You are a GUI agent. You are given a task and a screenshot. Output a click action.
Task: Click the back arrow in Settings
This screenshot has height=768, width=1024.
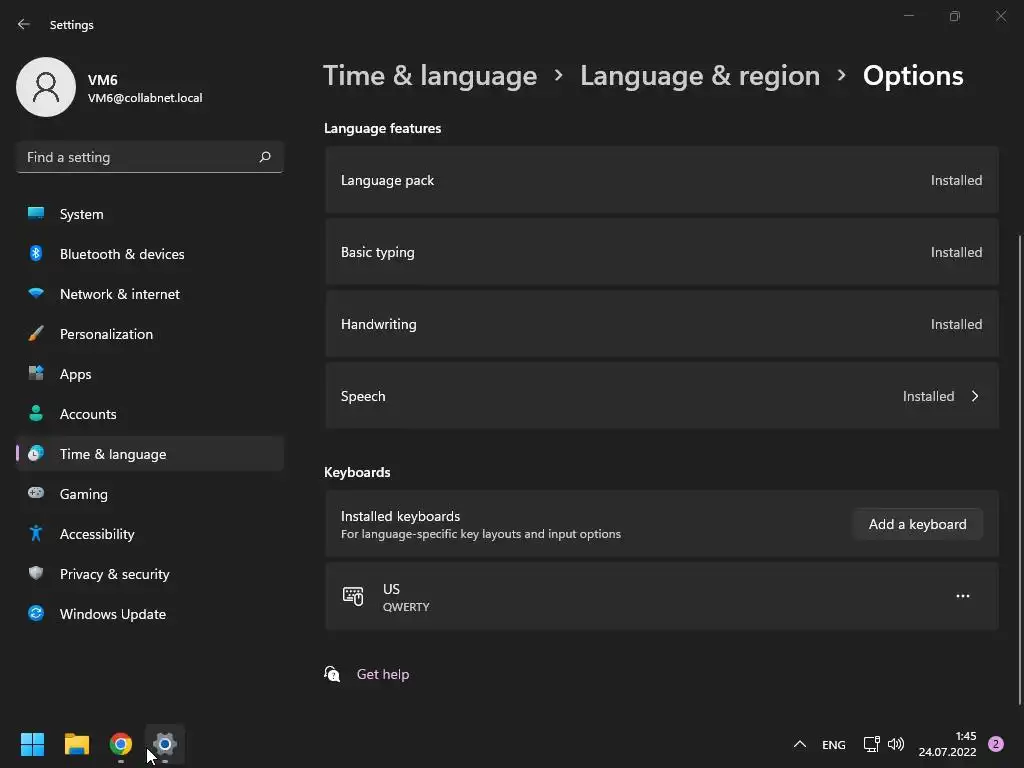coord(24,24)
